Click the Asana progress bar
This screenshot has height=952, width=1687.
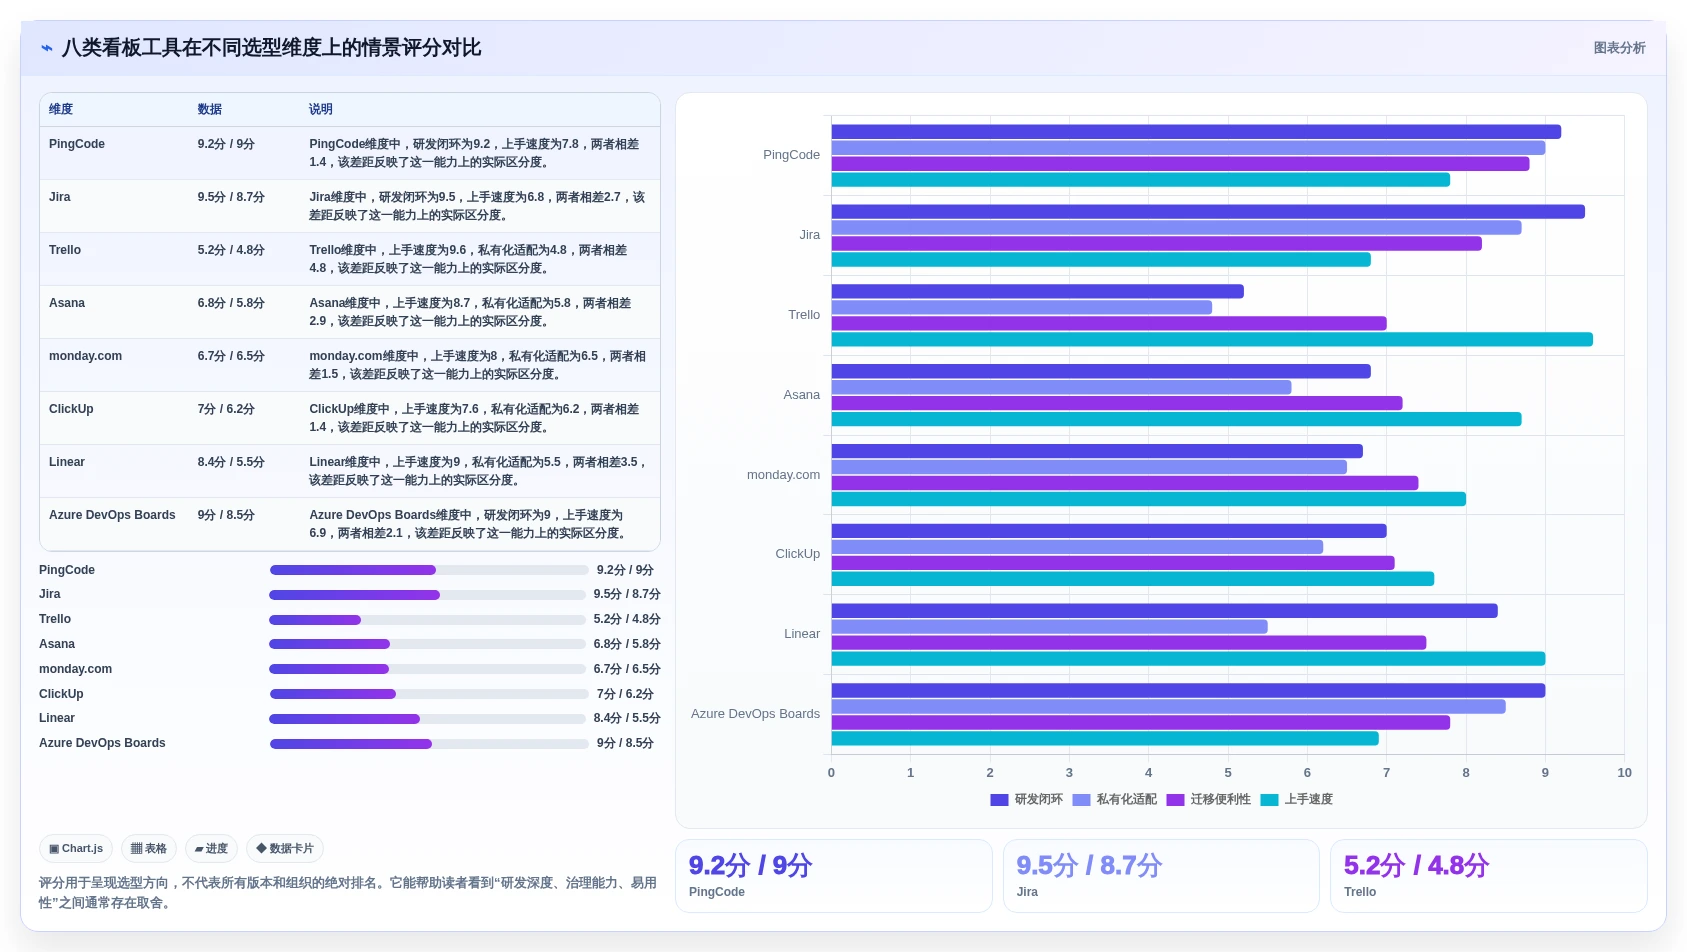coord(427,644)
